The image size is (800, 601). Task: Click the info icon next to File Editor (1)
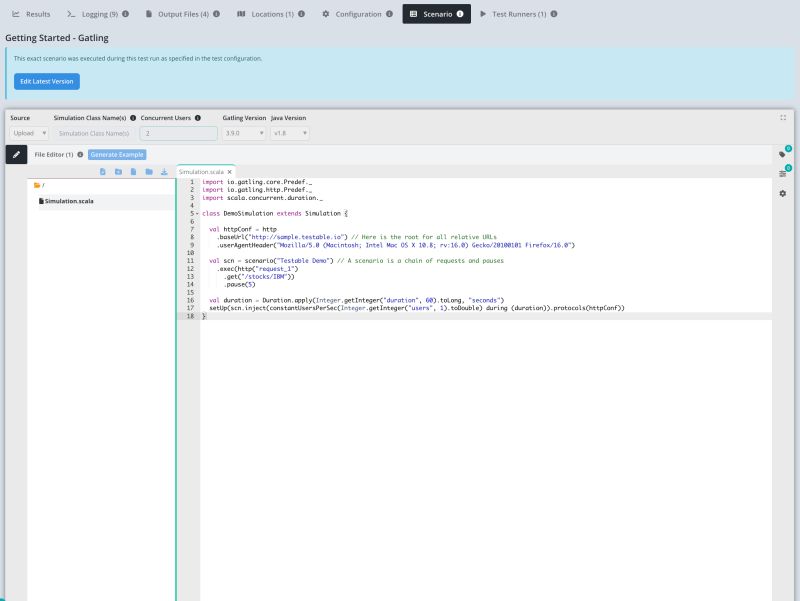point(80,155)
